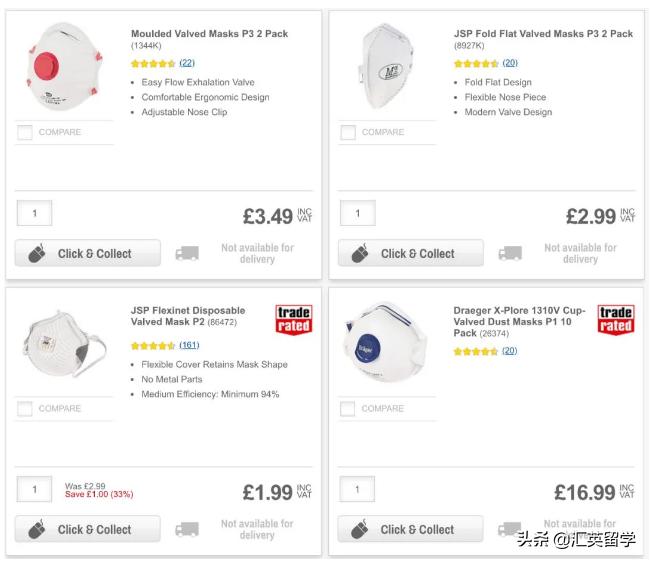This screenshot has height=562, width=650.
Task: Click & Collect the JSP Flexinet mask
Action: tap(88, 530)
